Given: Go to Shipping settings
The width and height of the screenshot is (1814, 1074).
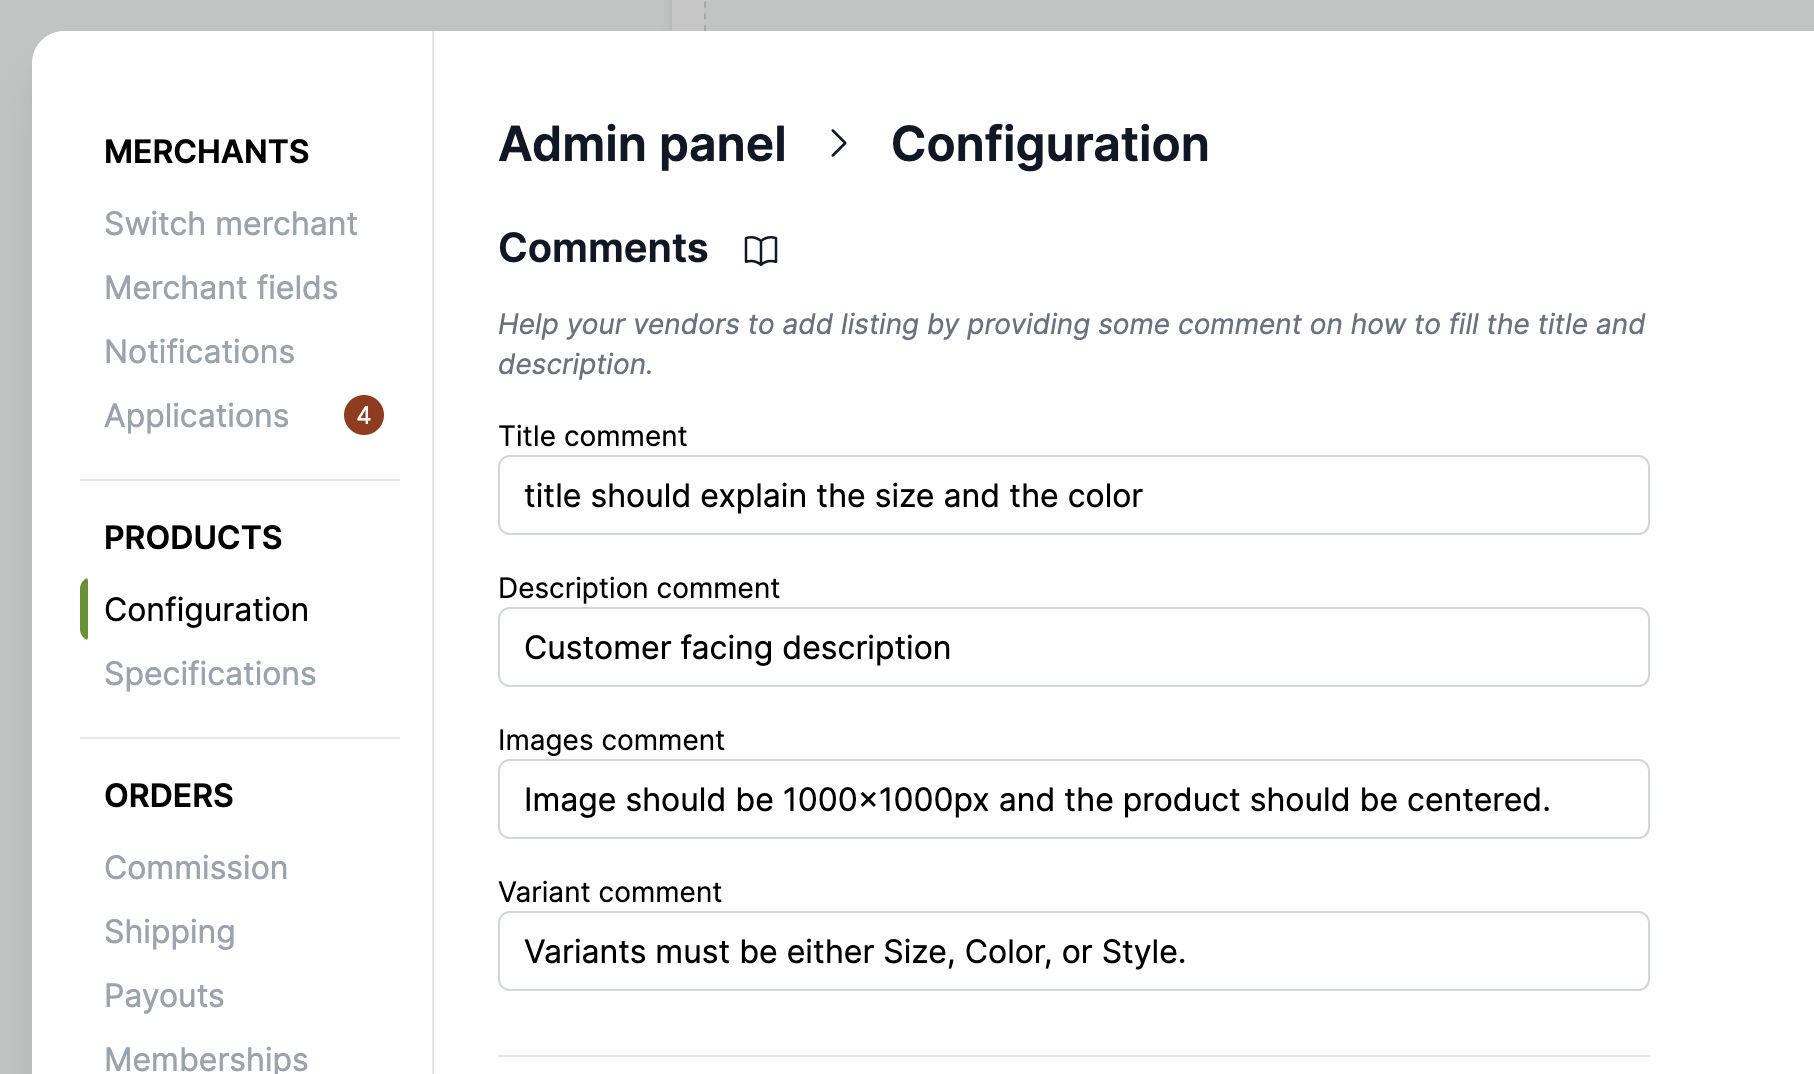Looking at the screenshot, I should 169,931.
